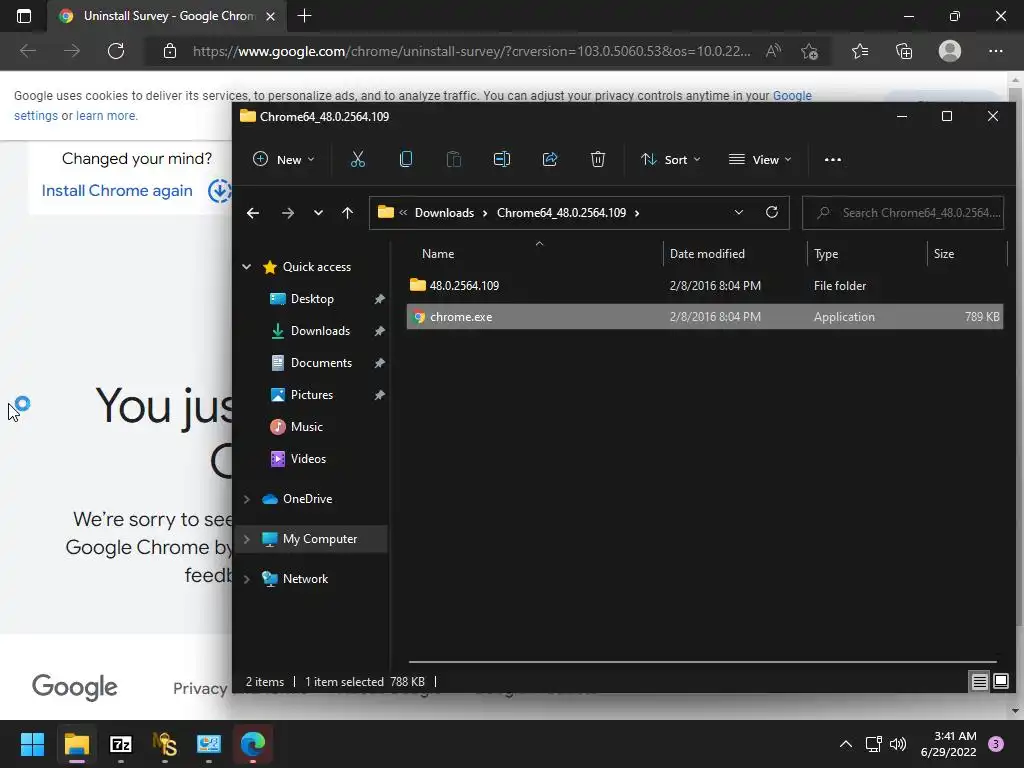Open Edge Collections icon

(904, 51)
